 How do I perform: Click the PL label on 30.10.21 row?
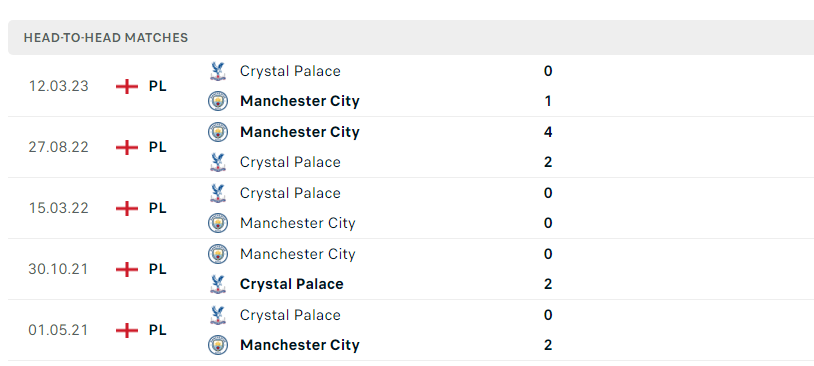tap(157, 269)
